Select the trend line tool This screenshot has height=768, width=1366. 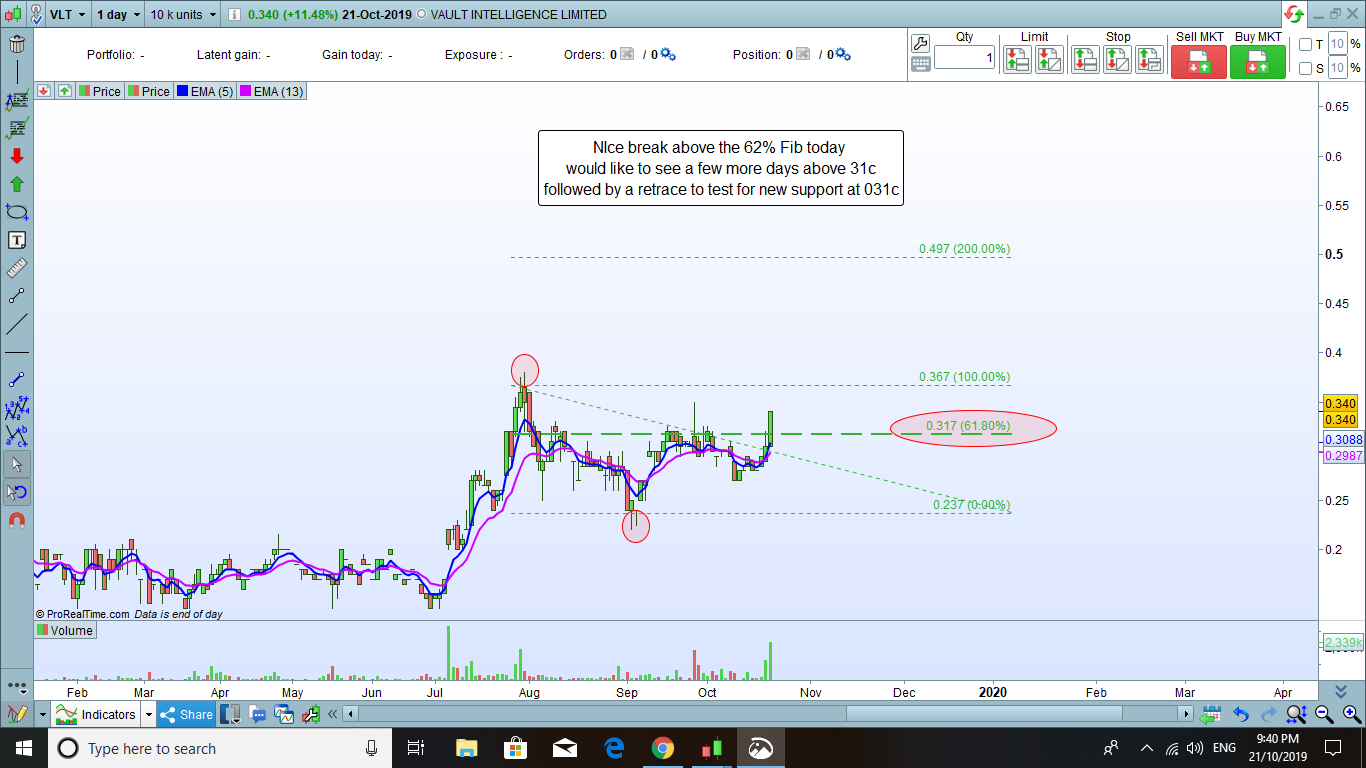coord(17,324)
